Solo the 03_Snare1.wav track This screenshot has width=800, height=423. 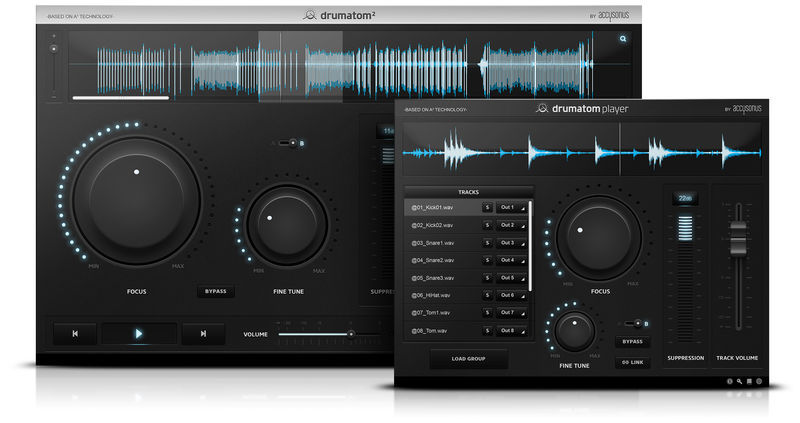click(487, 243)
